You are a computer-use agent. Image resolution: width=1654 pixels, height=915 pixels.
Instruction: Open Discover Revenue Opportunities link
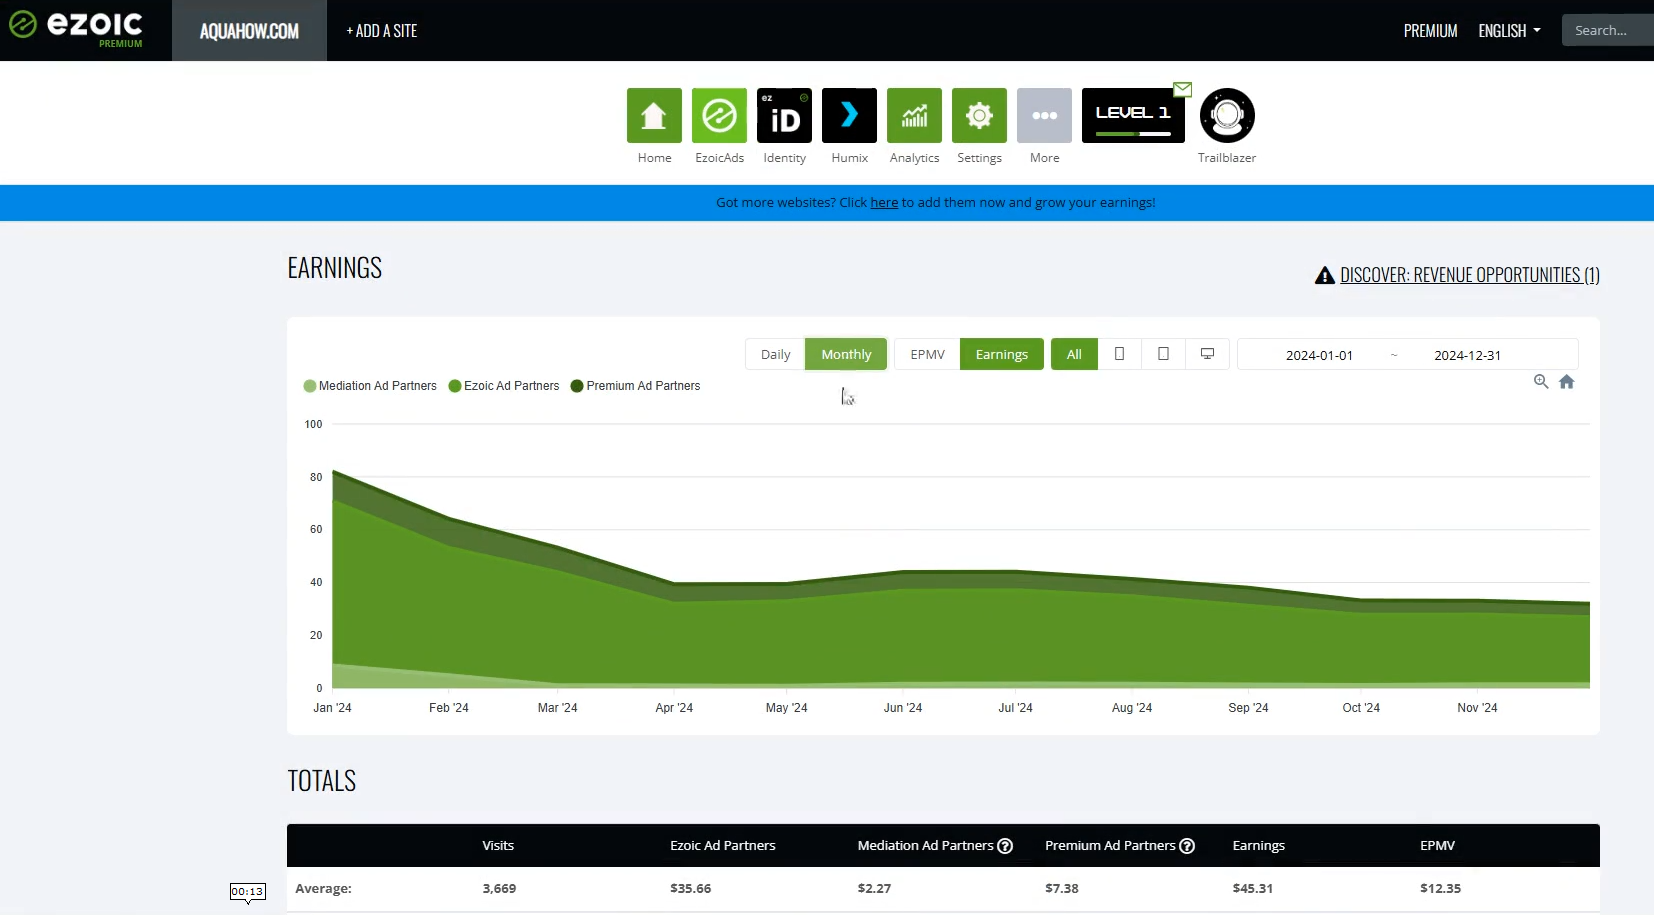pos(1469,275)
